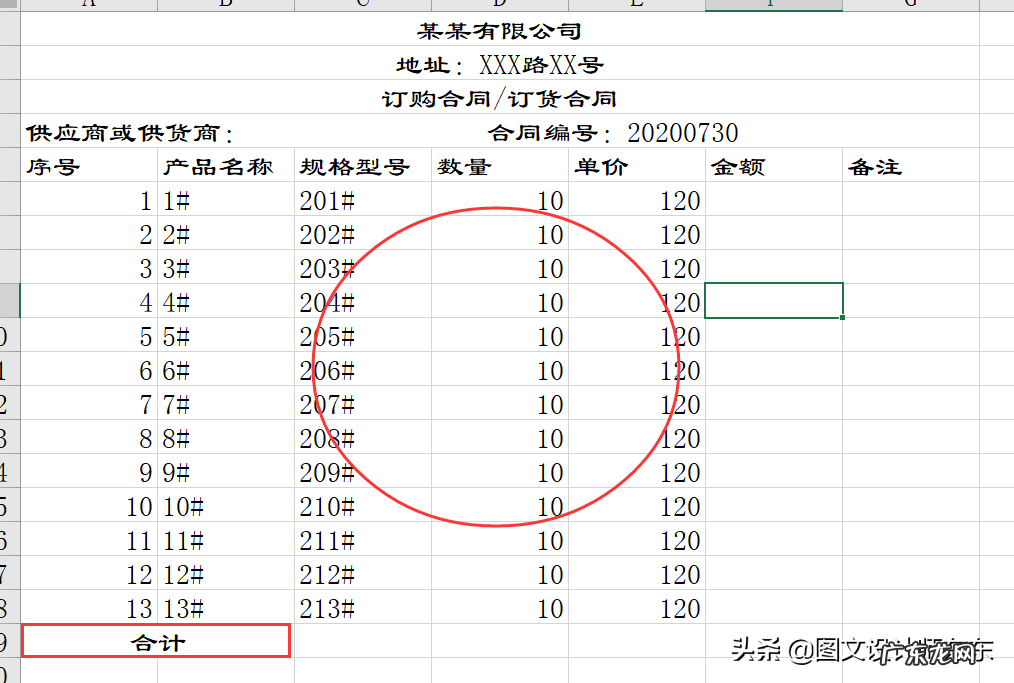Select the 地址：XXX路XX号 address cell
This screenshot has height=683, width=1014.
point(500,63)
